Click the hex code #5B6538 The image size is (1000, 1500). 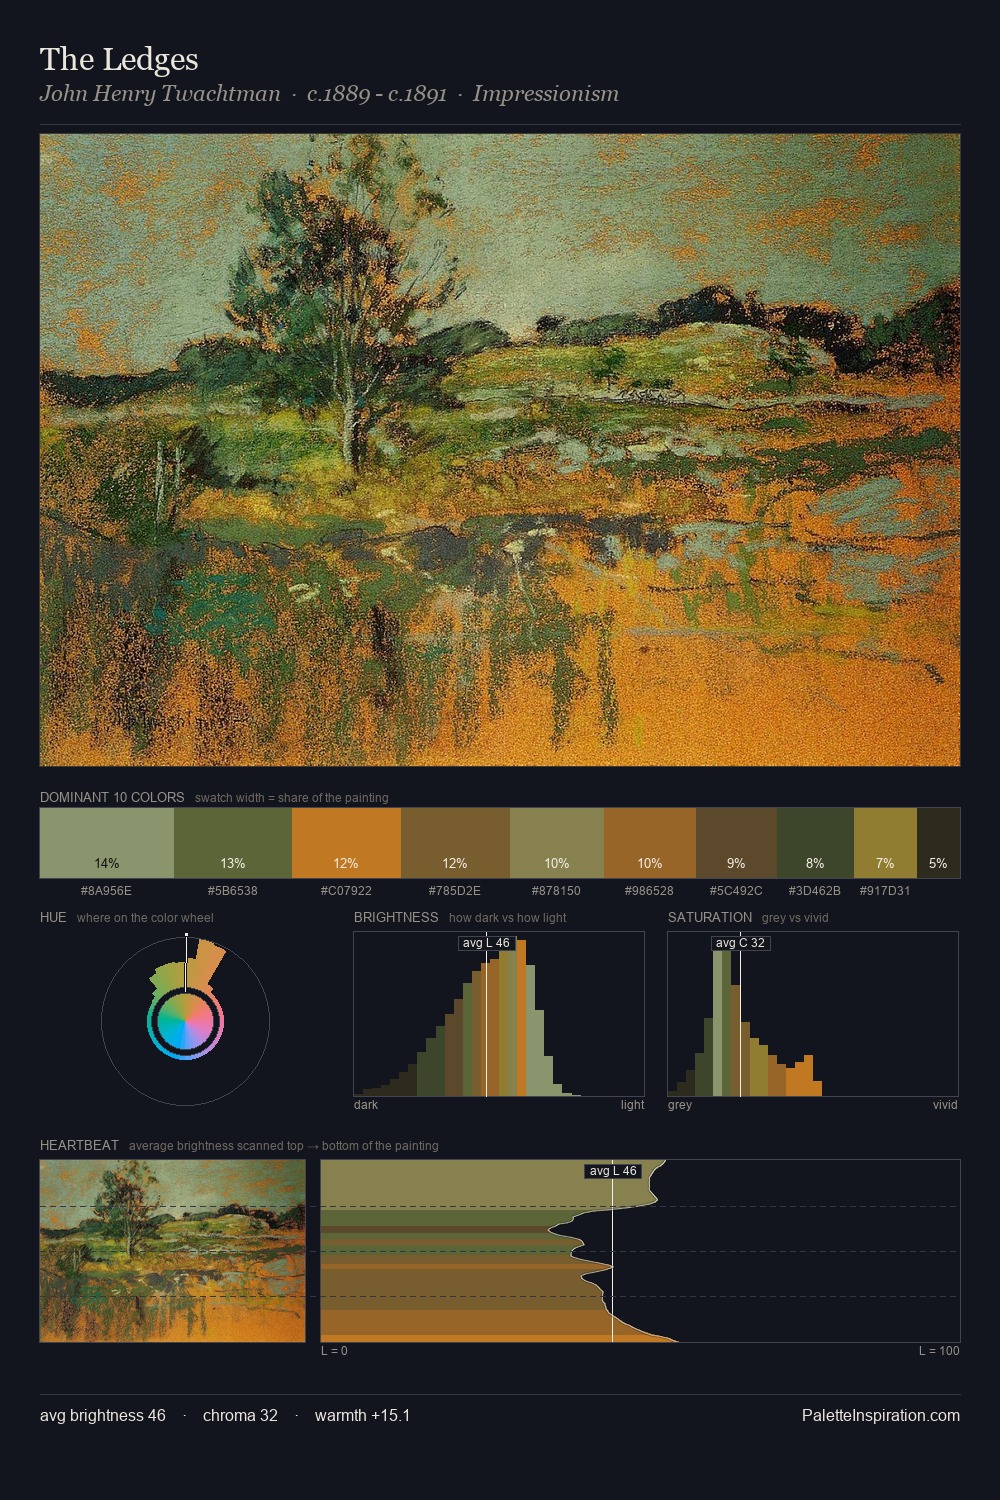(x=233, y=891)
